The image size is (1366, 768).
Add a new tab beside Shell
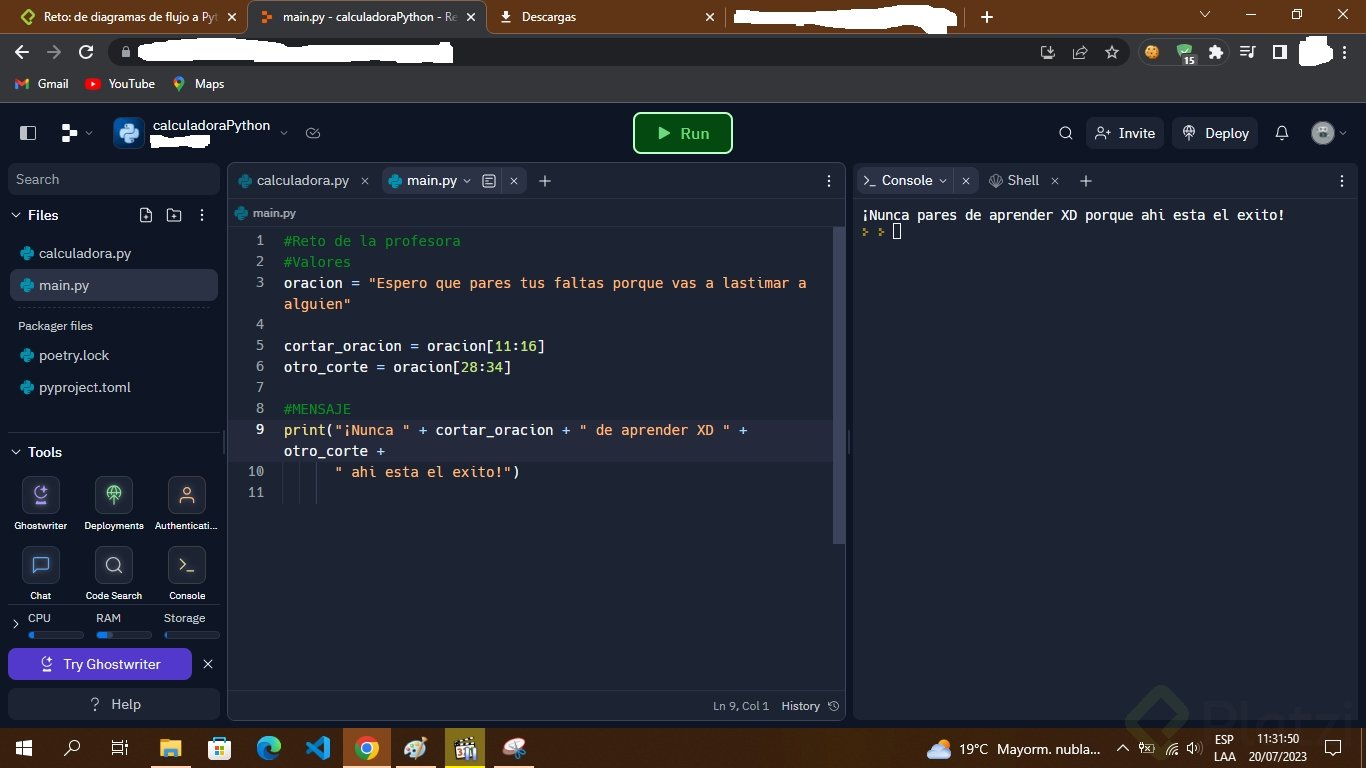[x=1086, y=181]
